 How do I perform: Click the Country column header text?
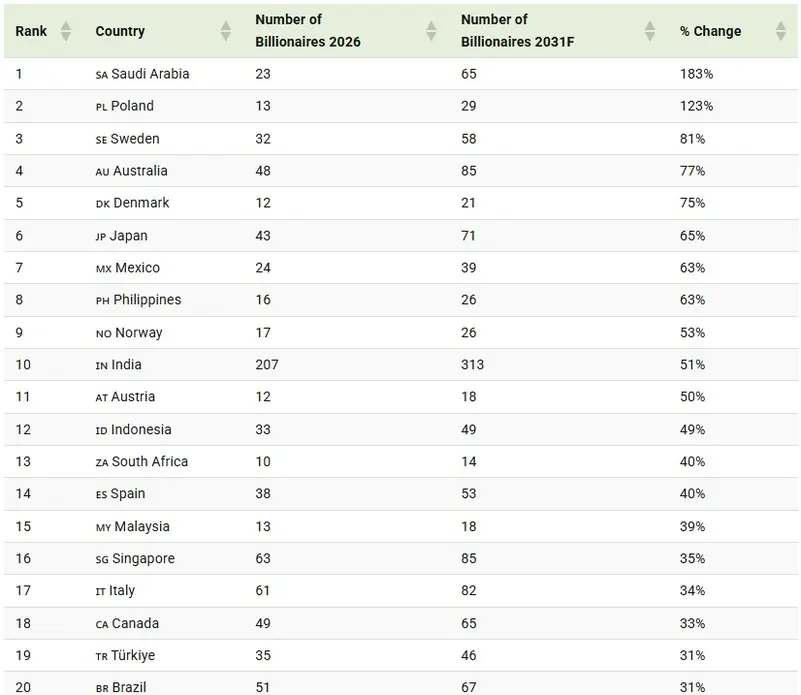(120, 31)
